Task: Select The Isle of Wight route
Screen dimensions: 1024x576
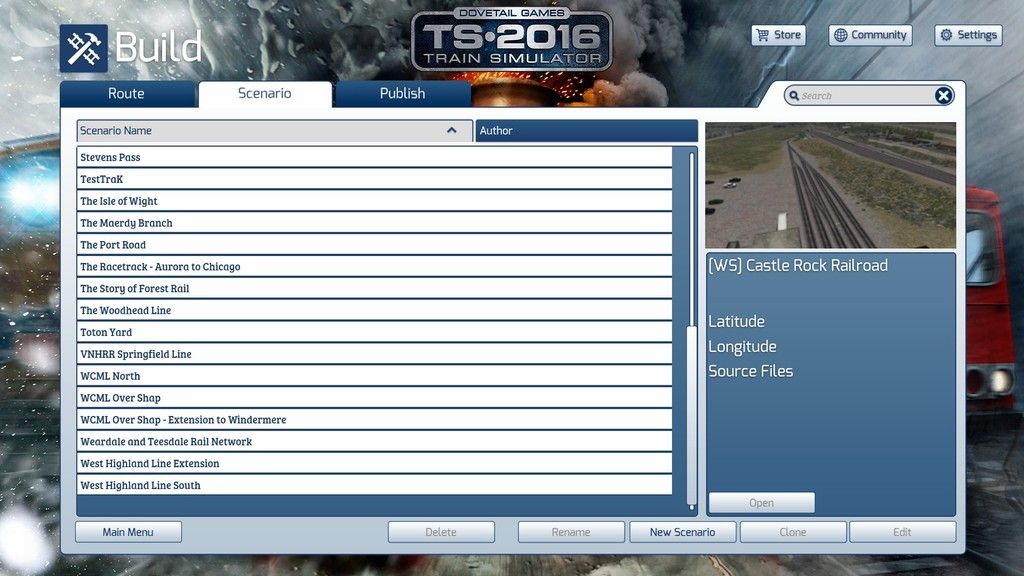Action: [x=375, y=201]
